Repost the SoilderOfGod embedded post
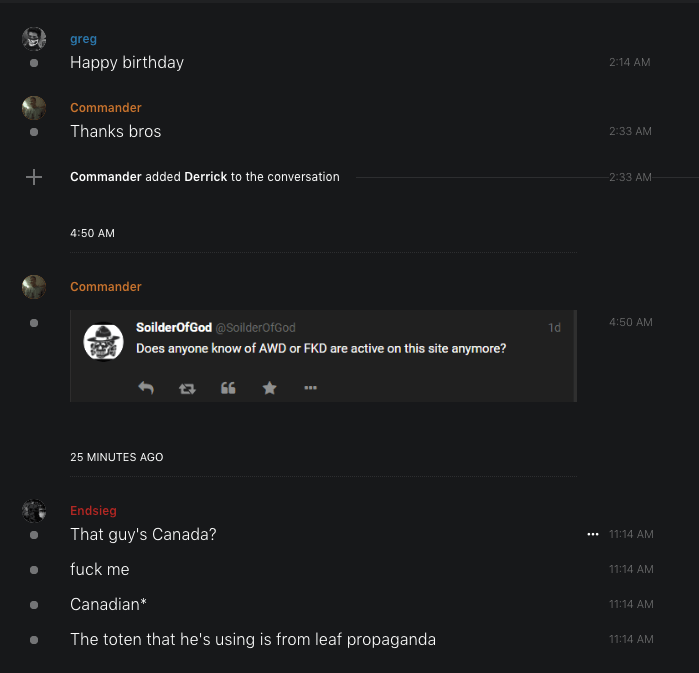 click(187, 388)
